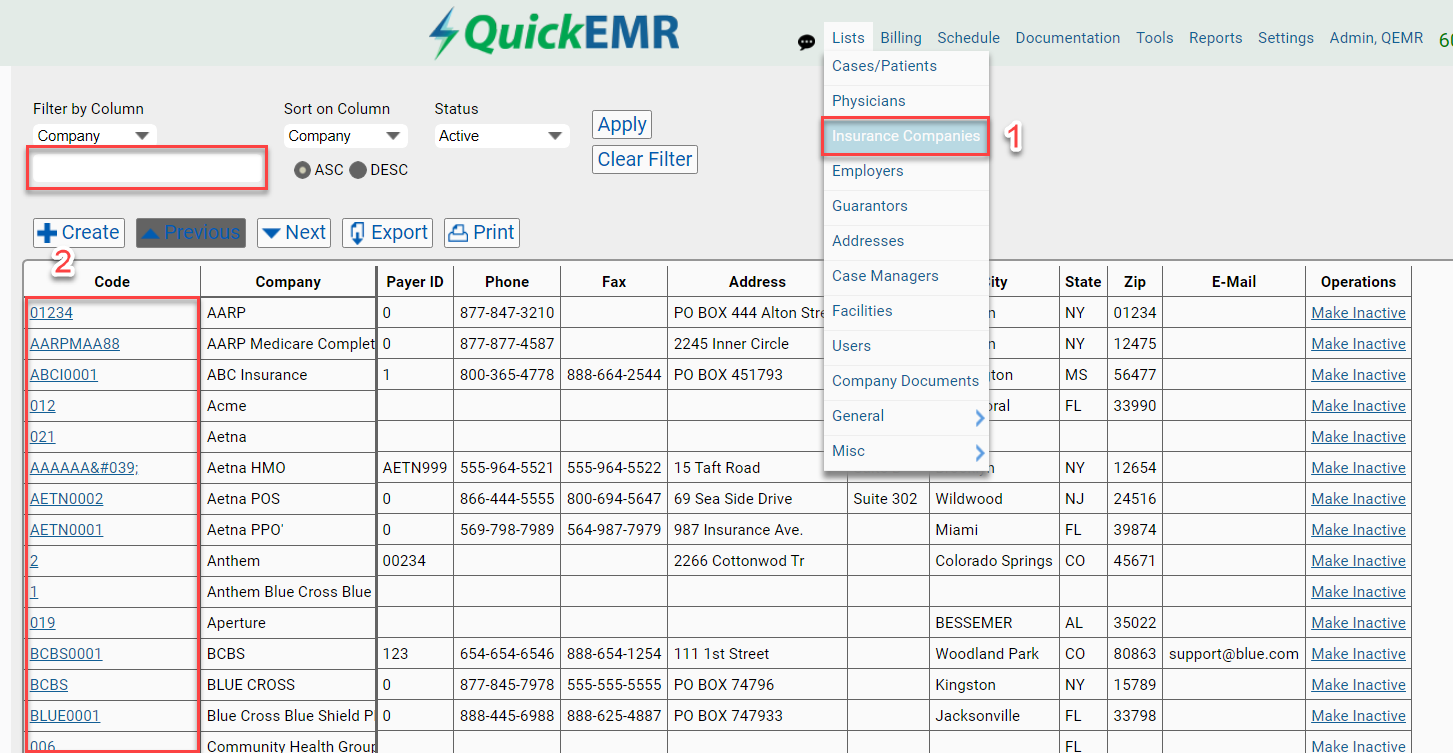Open insurance code AARPMAA88 link
This screenshot has width=1453, height=753.
pos(75,344)
